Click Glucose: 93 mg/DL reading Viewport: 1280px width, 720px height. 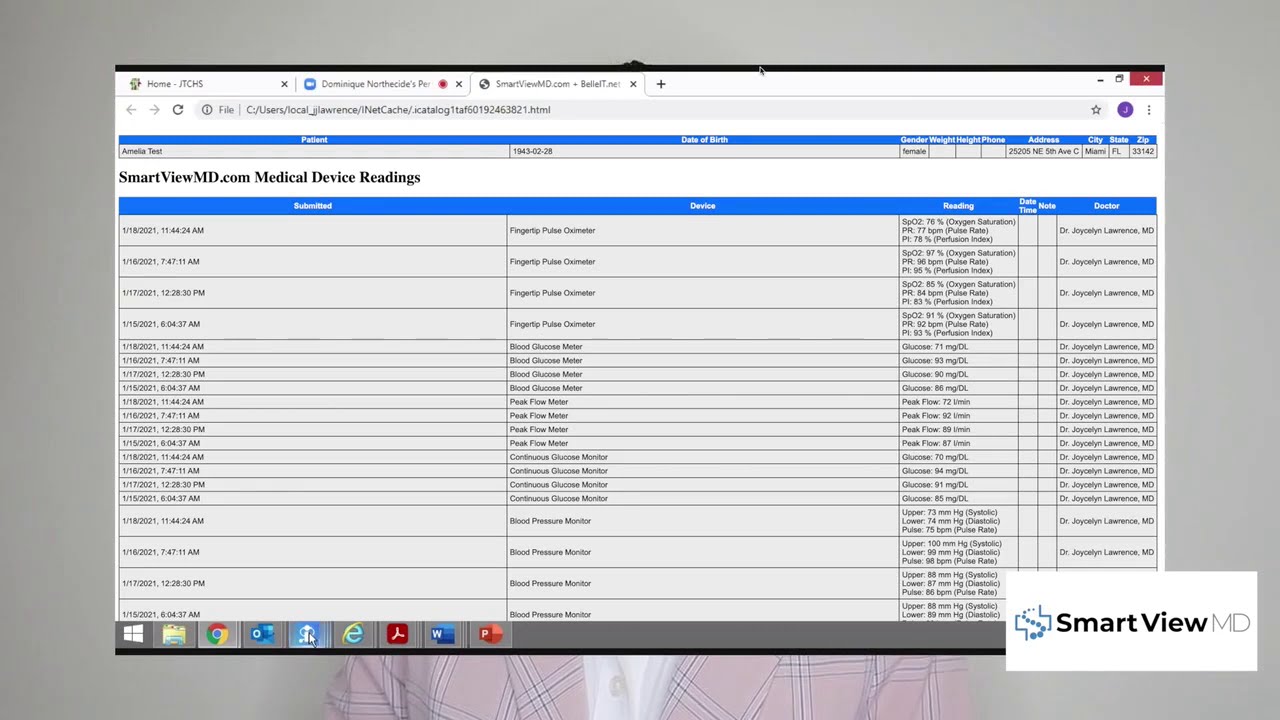[935, 361]
